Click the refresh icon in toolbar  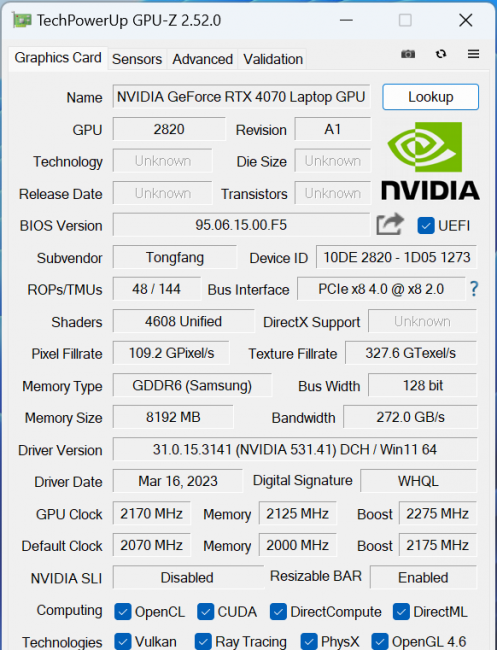[441, 54]
